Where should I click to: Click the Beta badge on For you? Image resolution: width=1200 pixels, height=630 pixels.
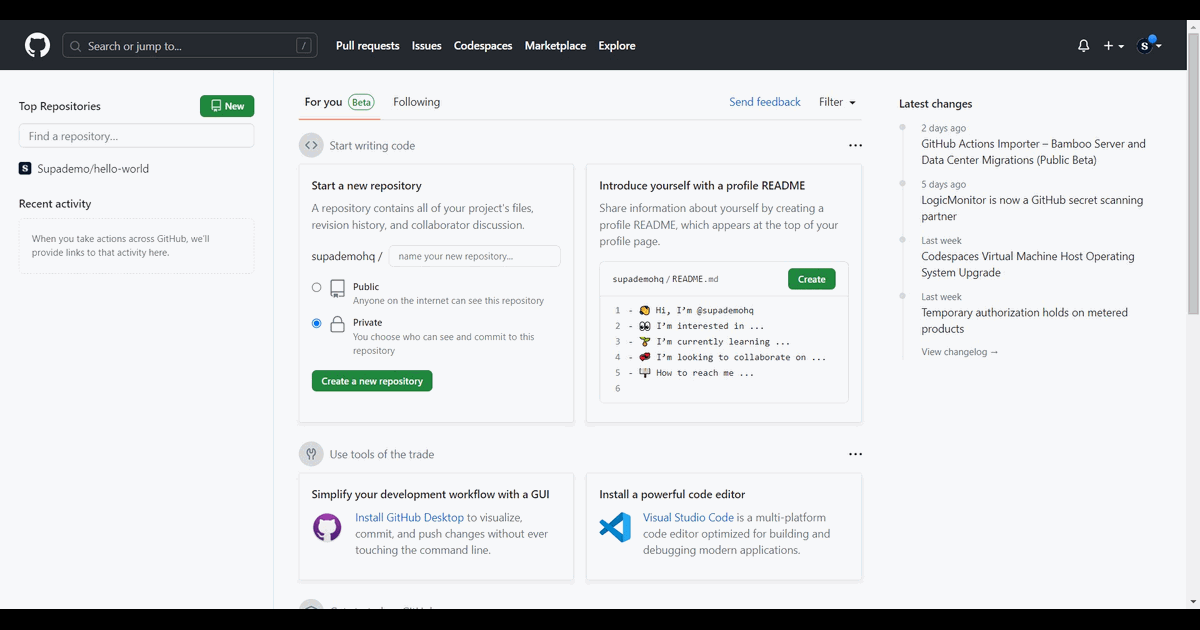pos(361,102)
